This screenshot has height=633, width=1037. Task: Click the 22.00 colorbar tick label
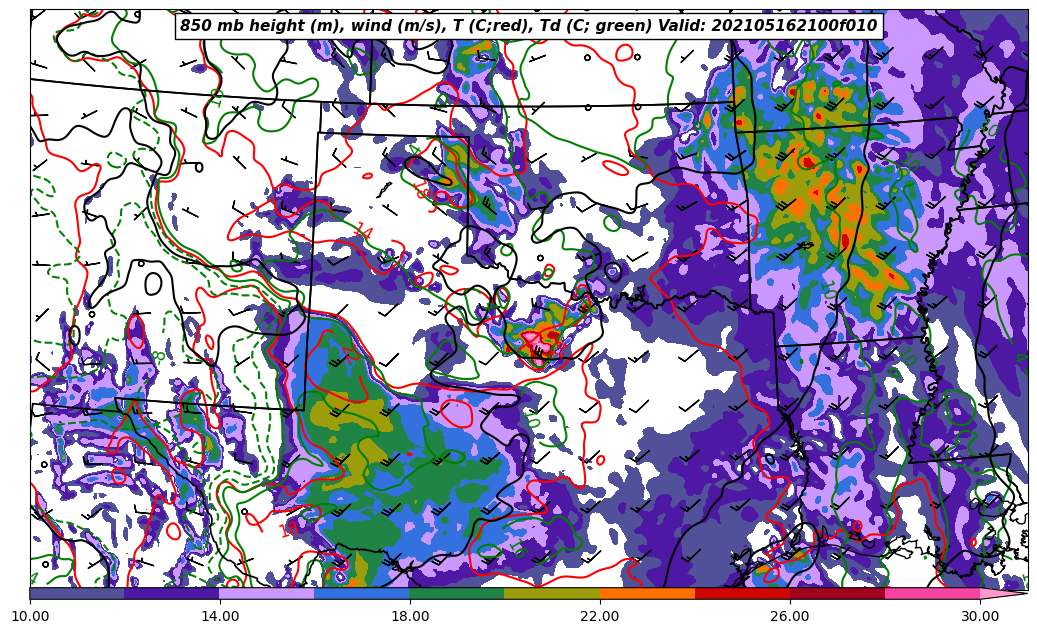coord(599,616)
